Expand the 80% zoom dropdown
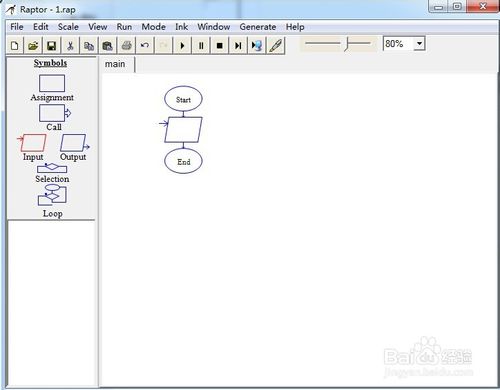The image size is (500, 390). tap(420, 44)
